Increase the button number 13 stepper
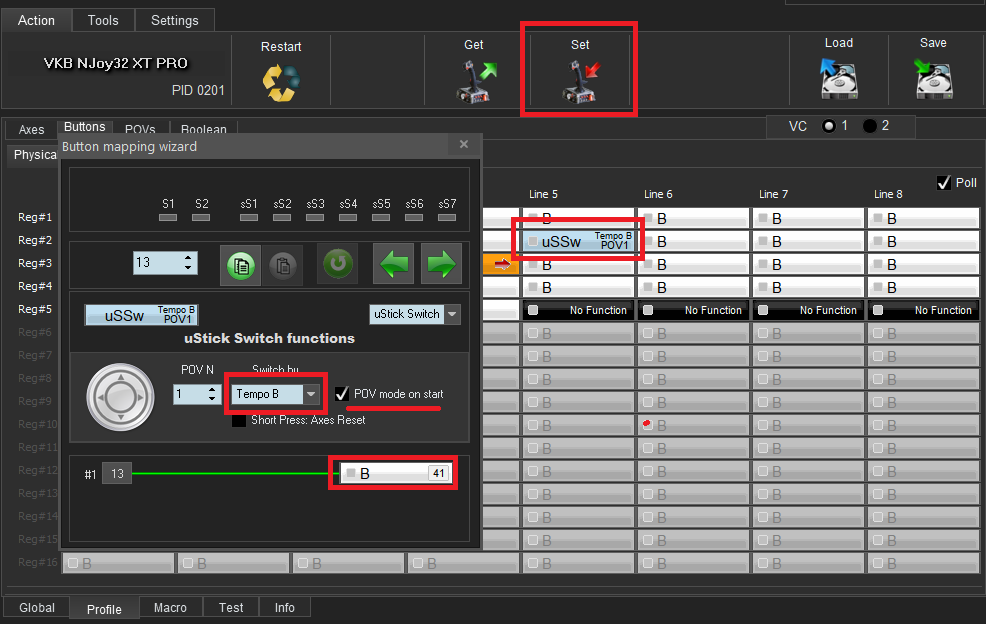This screenshot has width=986, height=624. [188, 258]
